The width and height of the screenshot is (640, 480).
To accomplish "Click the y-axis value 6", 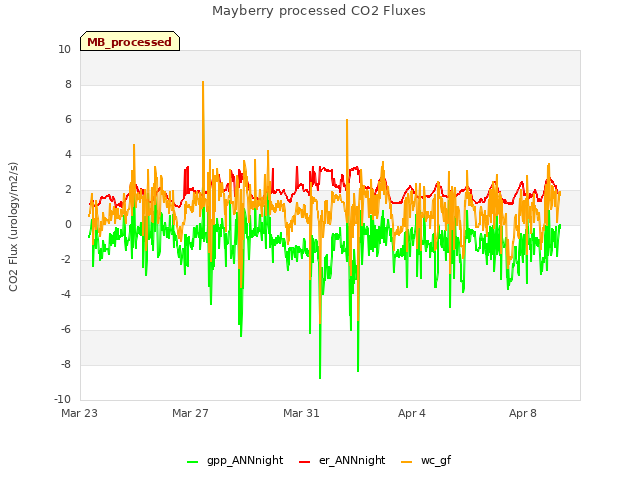I will [x=68, y=120].
